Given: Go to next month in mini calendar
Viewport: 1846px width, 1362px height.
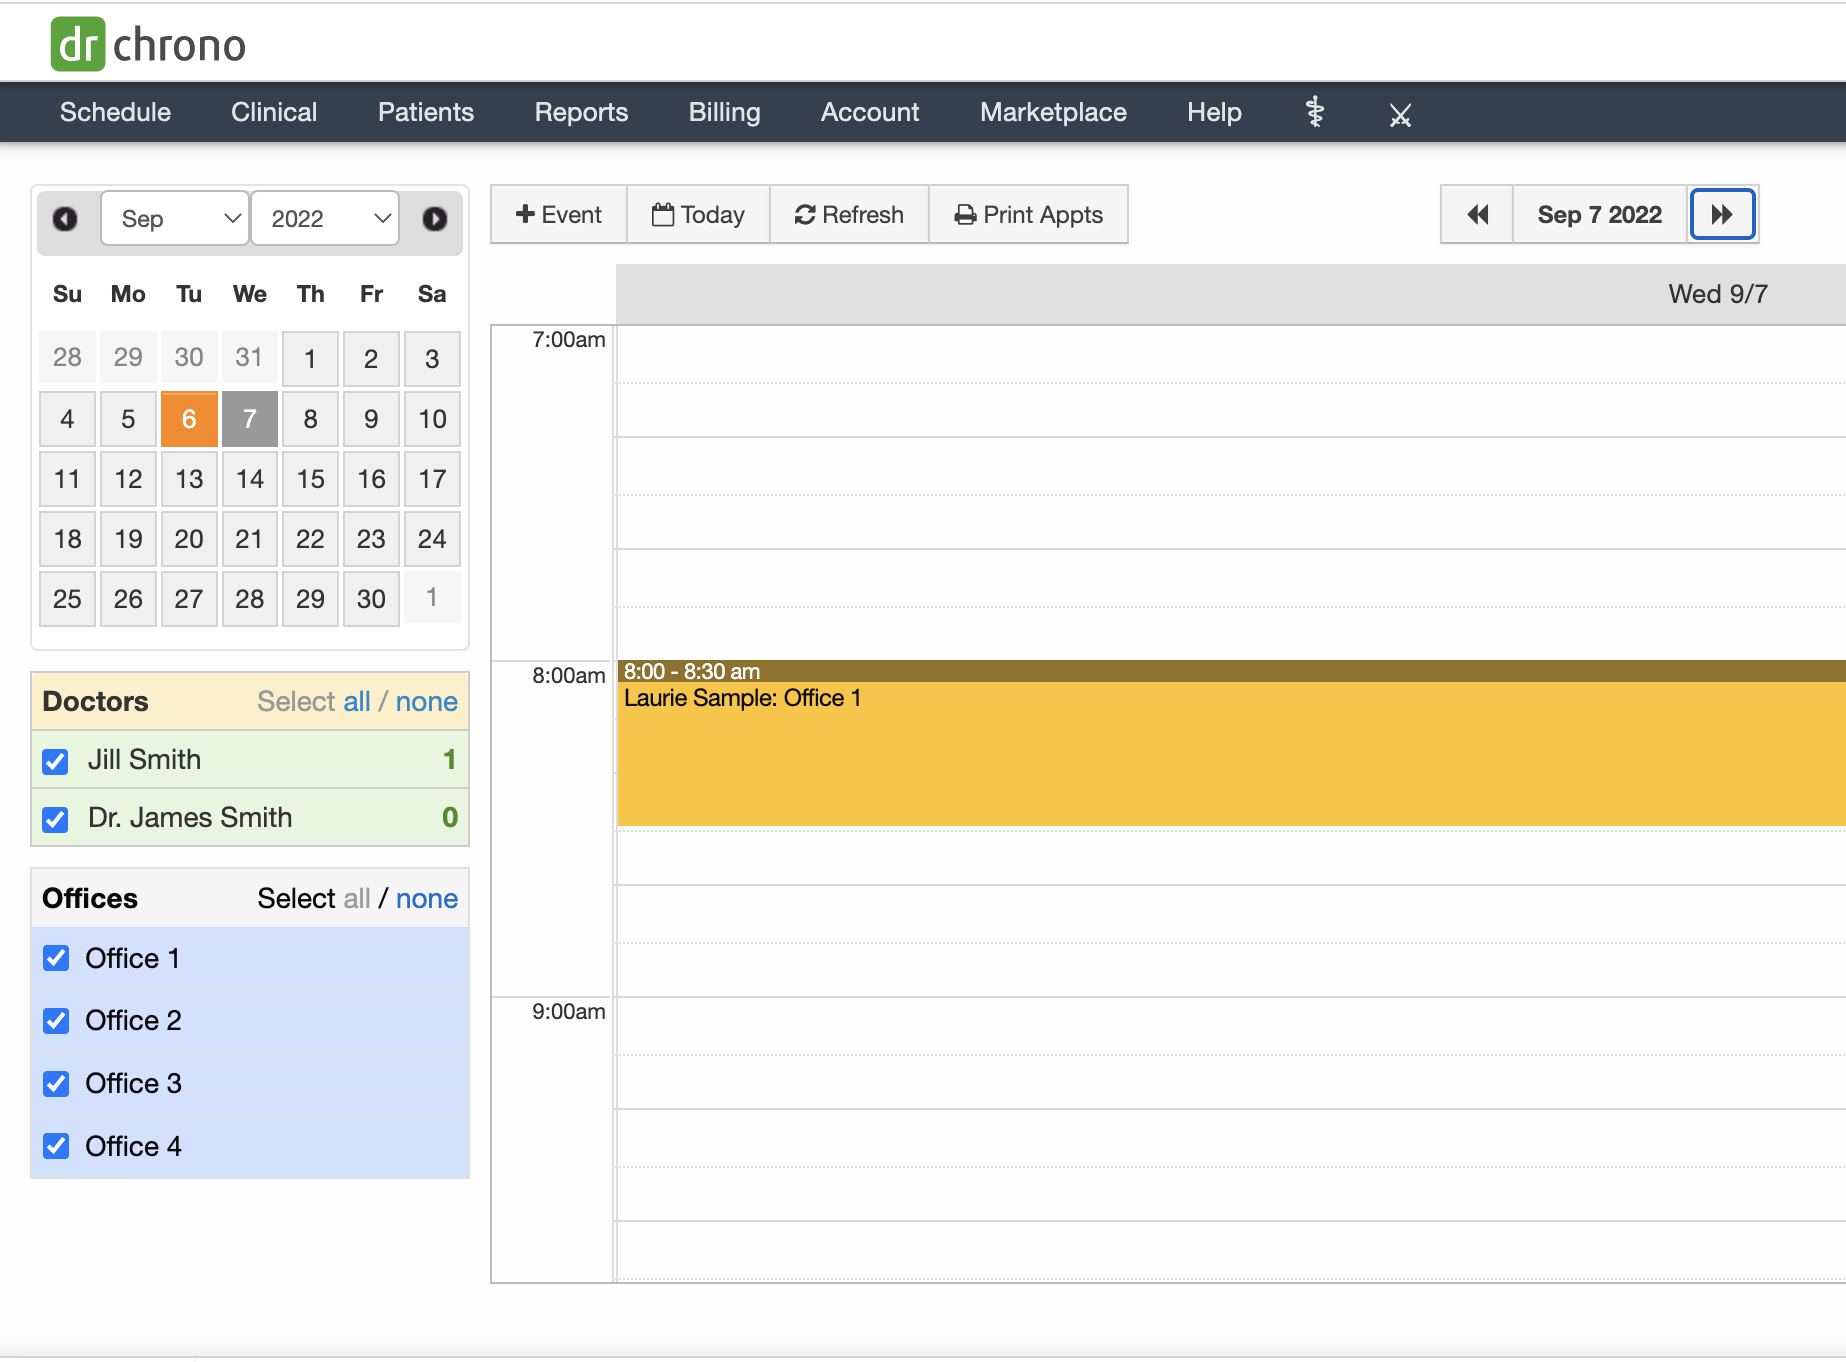Looking at the screenshot, I should pos(434,218).
